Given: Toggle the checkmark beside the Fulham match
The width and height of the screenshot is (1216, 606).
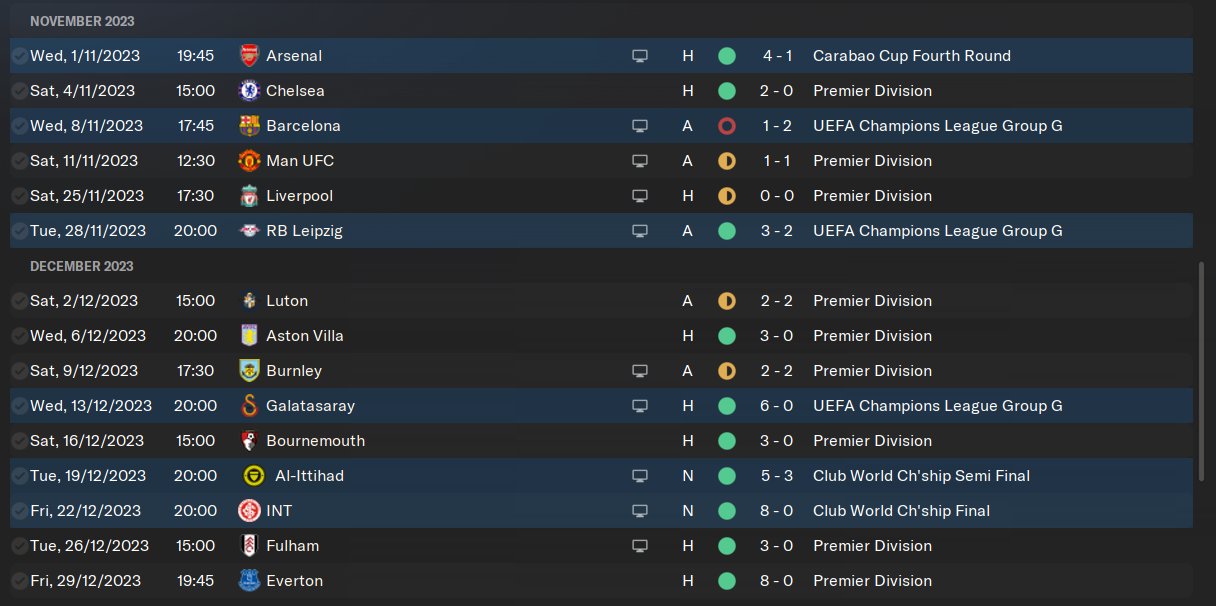Looking at the screenshot, I should 19,546.
